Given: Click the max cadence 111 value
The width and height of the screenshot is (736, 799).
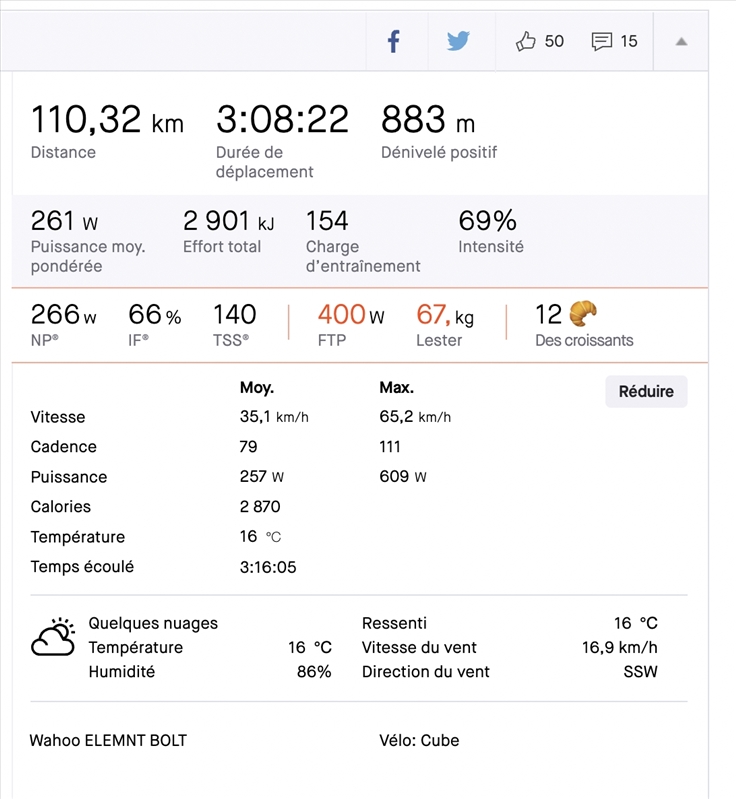Looking at the screenshot, I should 390,447.
